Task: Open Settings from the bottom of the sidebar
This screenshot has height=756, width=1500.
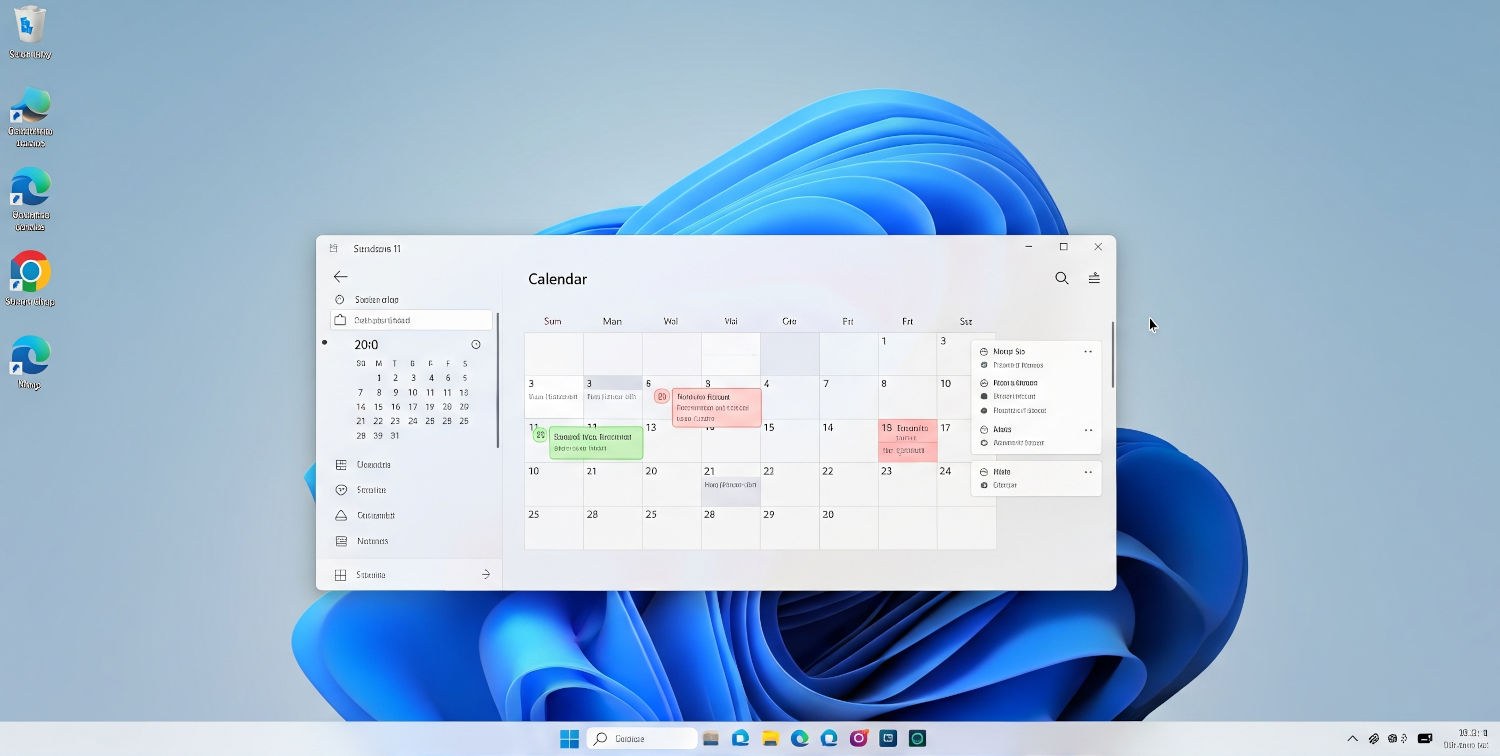Action: [x=371, y=575]
